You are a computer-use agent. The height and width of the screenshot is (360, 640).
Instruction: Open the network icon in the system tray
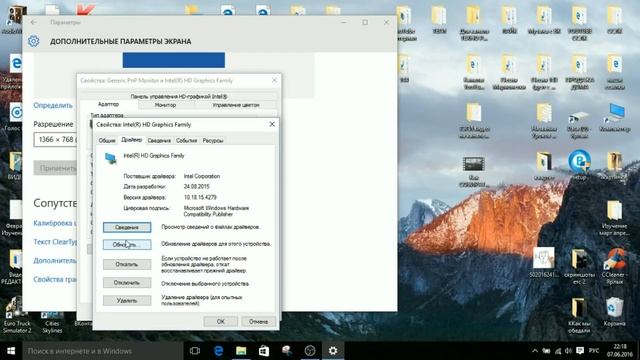coord(558,351)
